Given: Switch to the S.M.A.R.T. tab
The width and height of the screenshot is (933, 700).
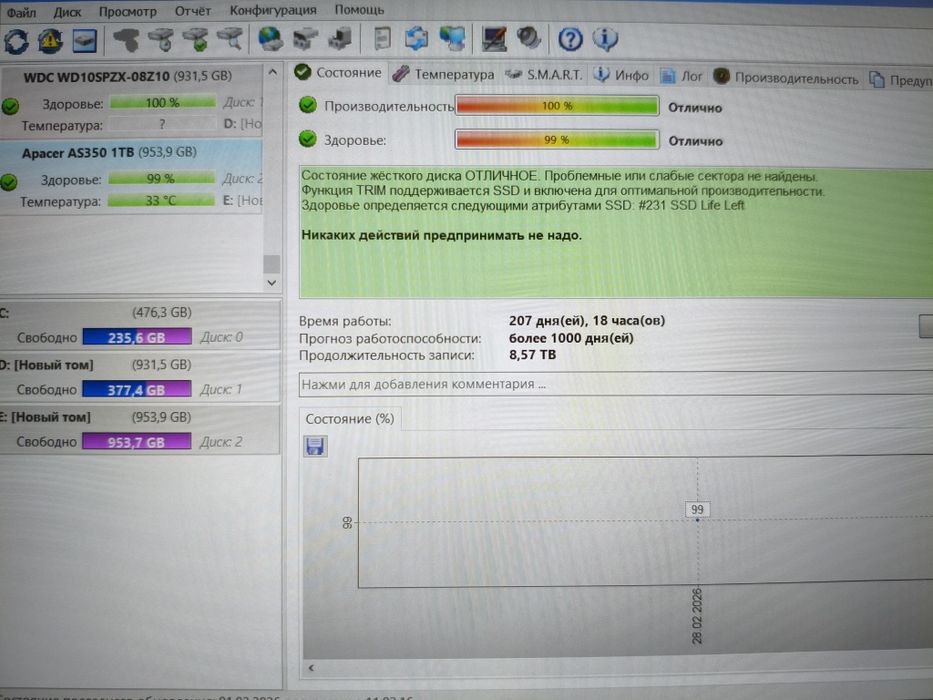Looking at the screenshot, I should 544,74.
